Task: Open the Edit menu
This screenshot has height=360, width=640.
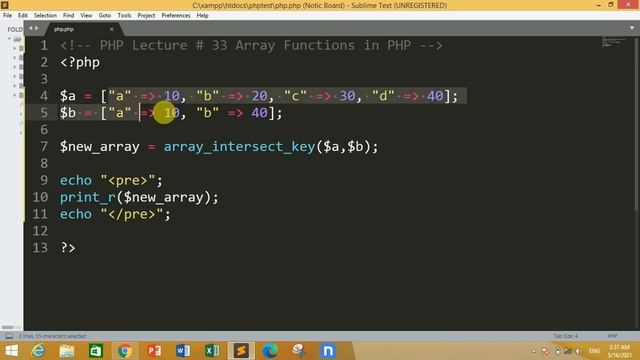Action: click(22, 16)
